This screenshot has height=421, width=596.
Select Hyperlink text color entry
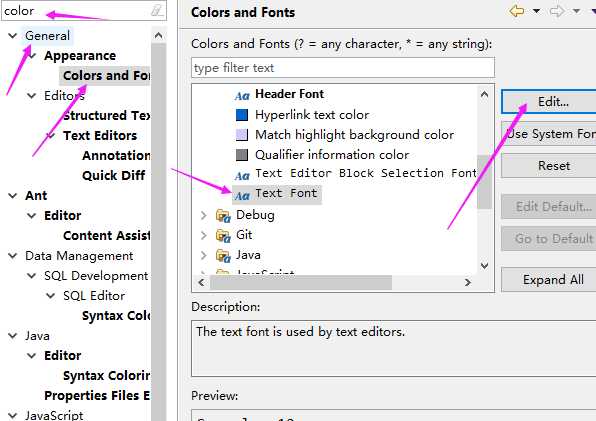[x=312, y=115]
